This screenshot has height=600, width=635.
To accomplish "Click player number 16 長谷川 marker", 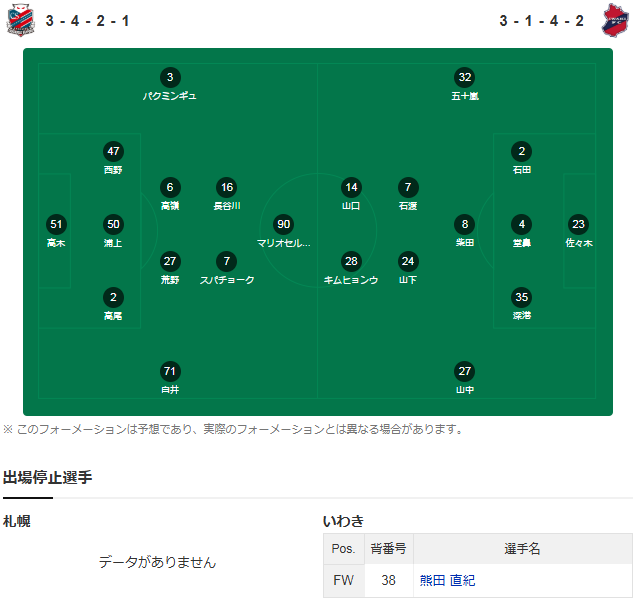I will pos(227,187).
